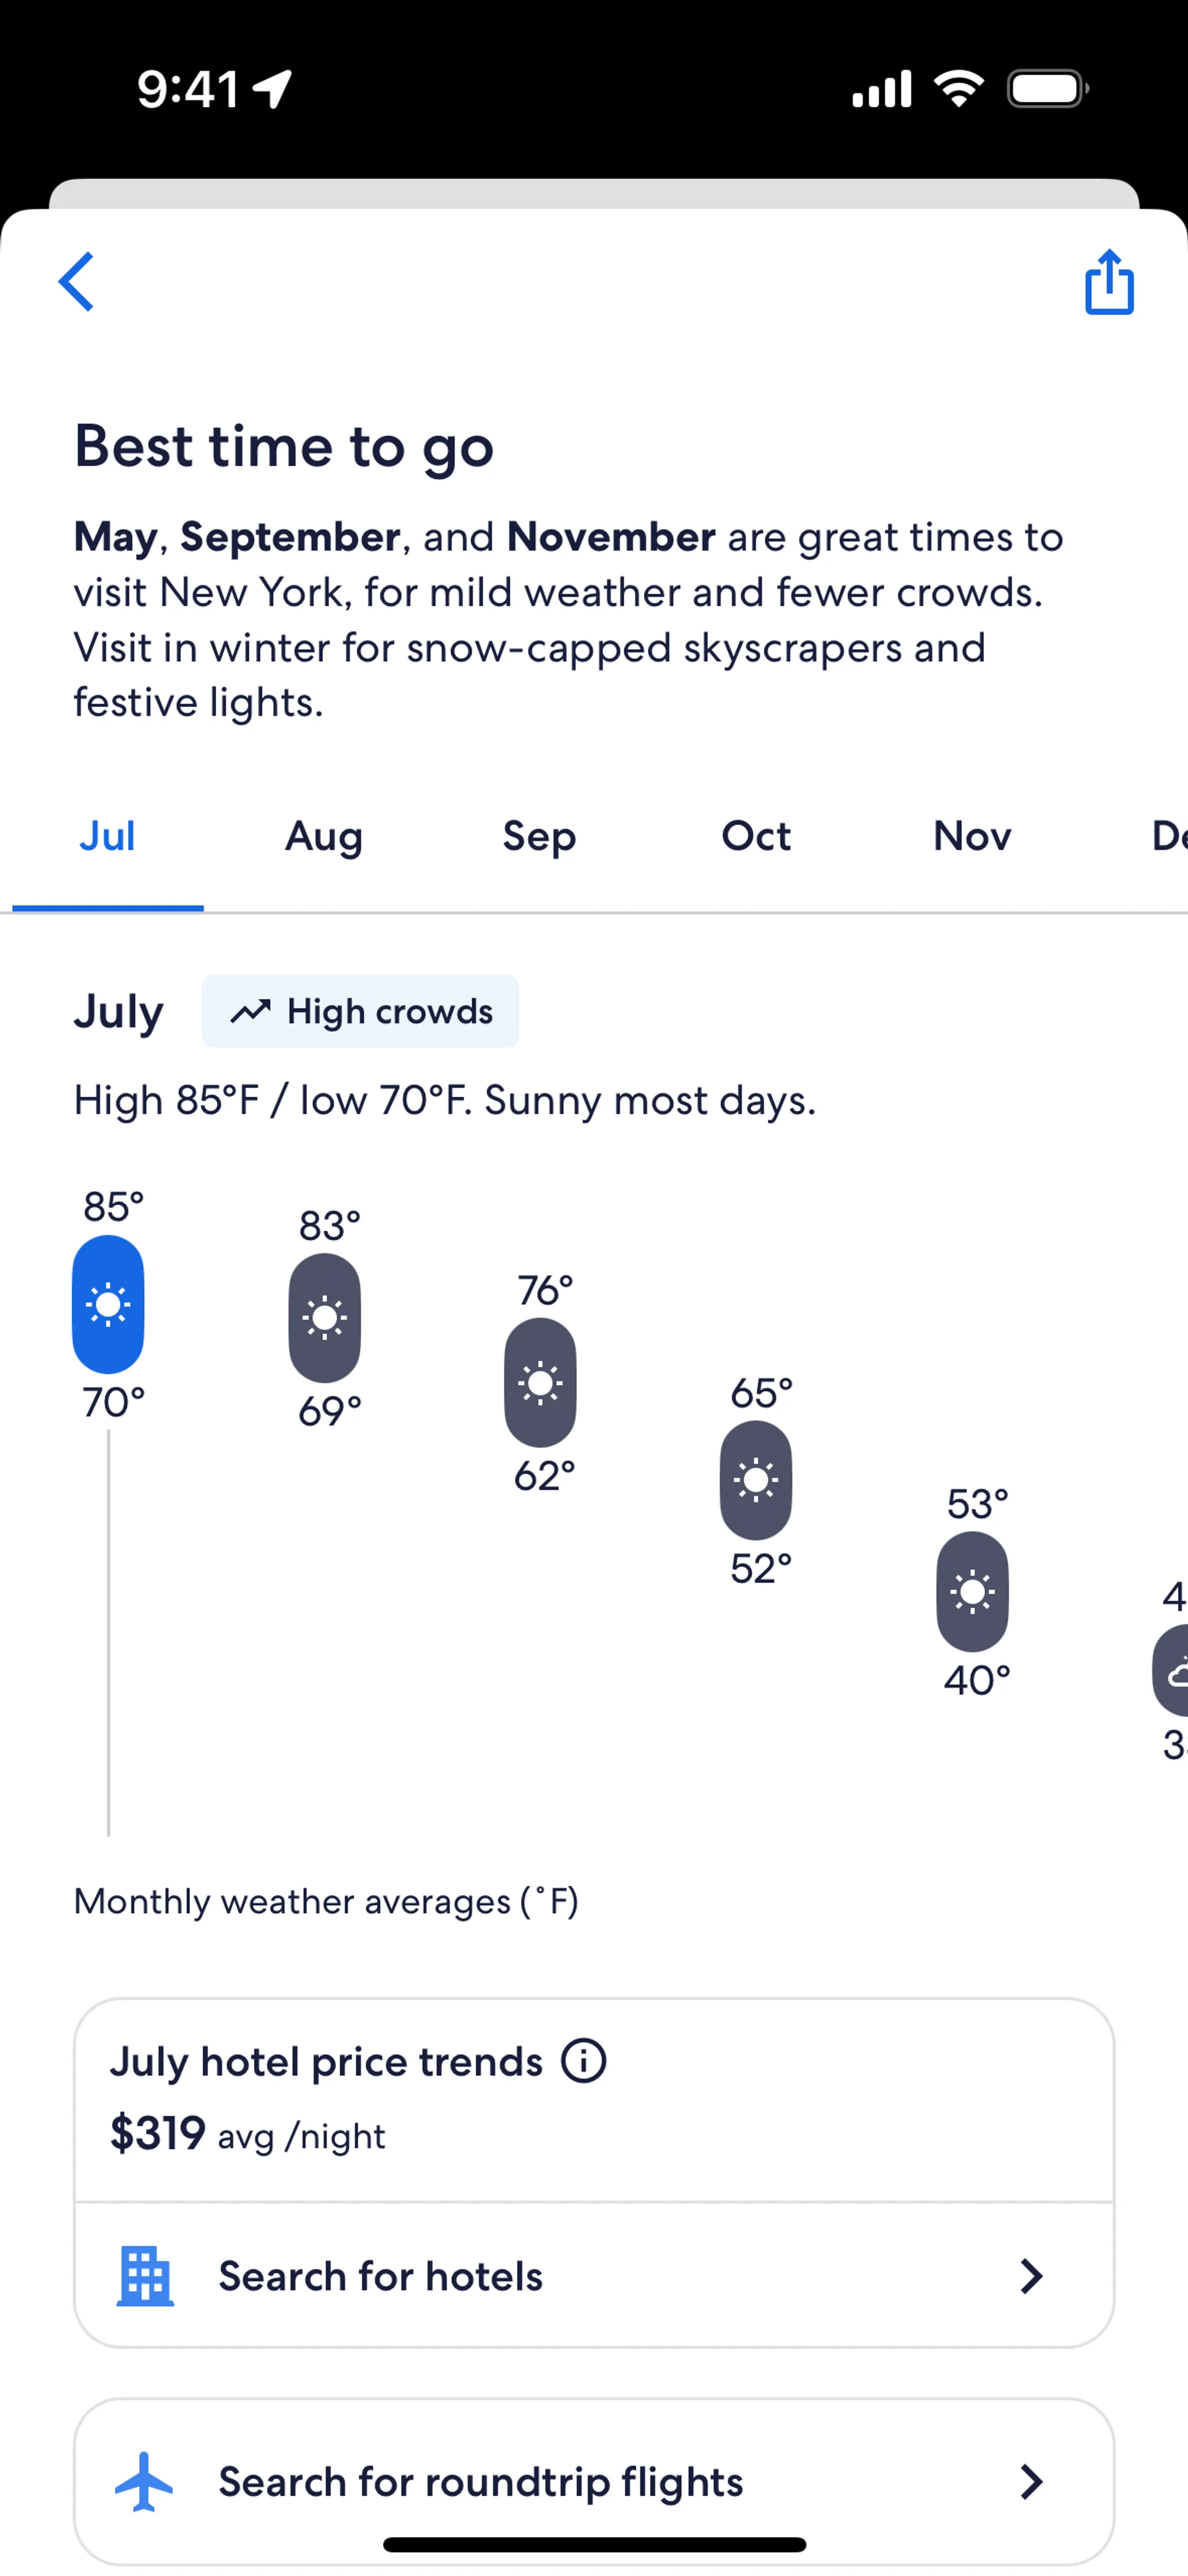
Task: Switch to the Nov tab
Action: 972,836
